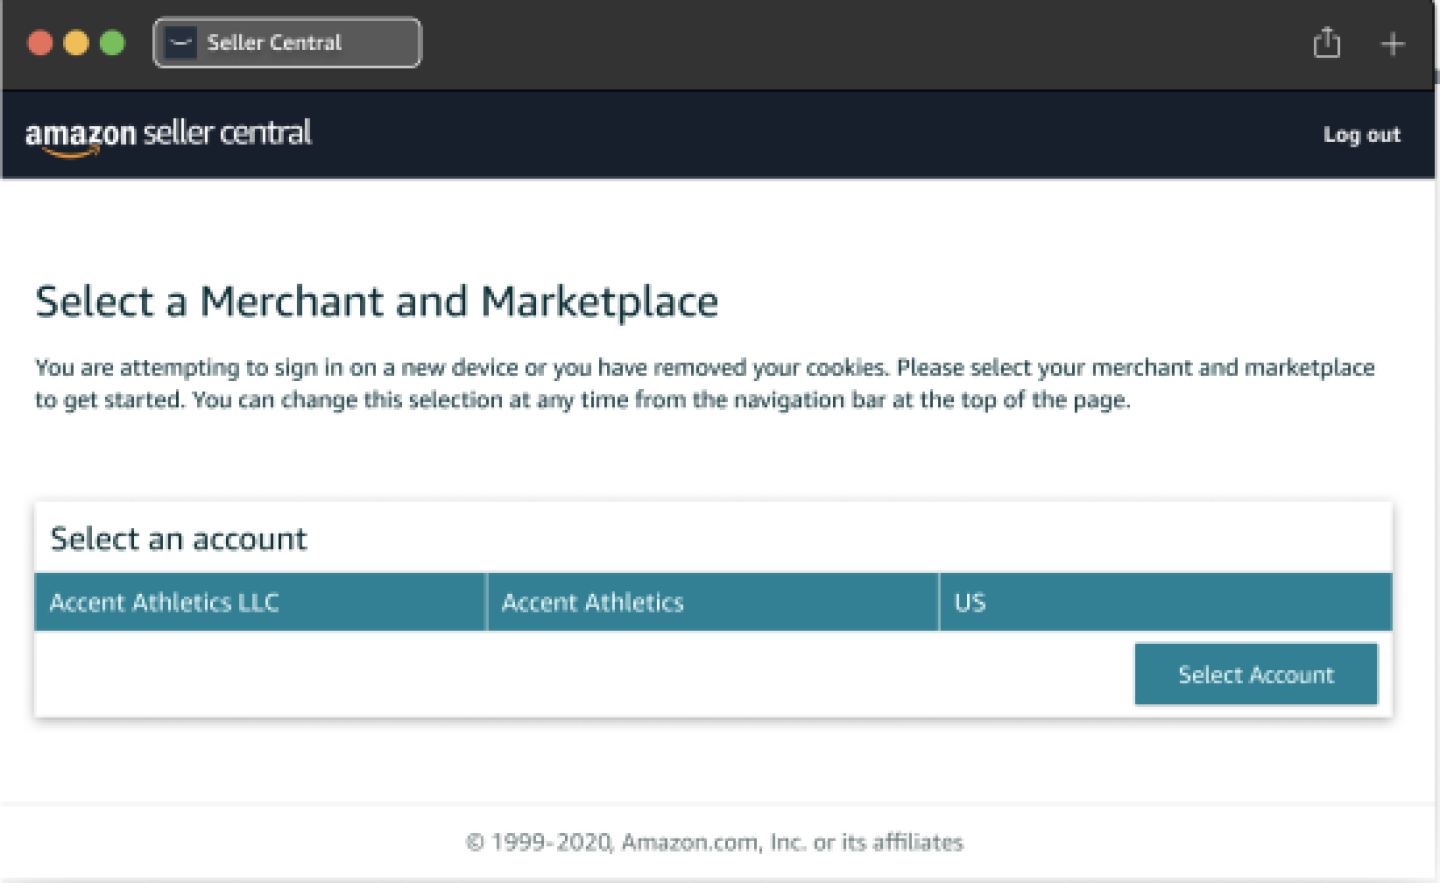Switch to the Seller Central browser tab

286,42
